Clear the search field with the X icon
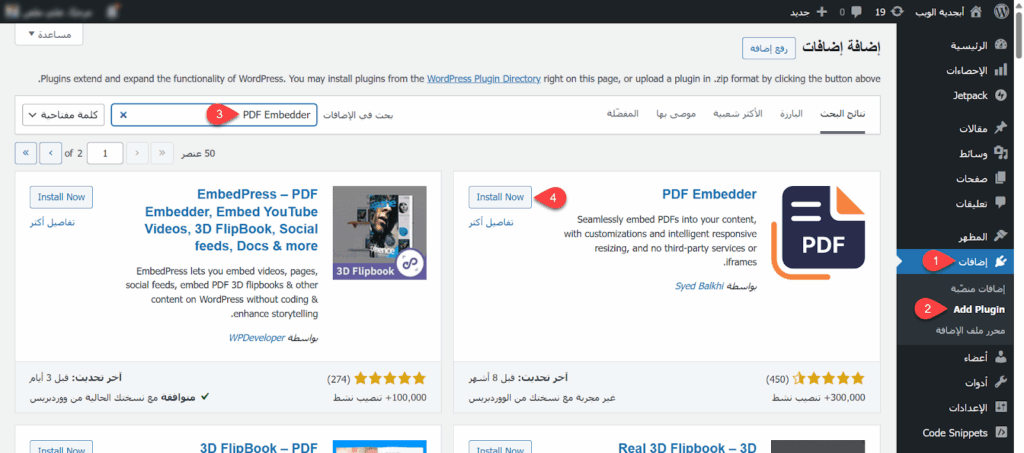The image size is (1024, 453). pos(123,115)
